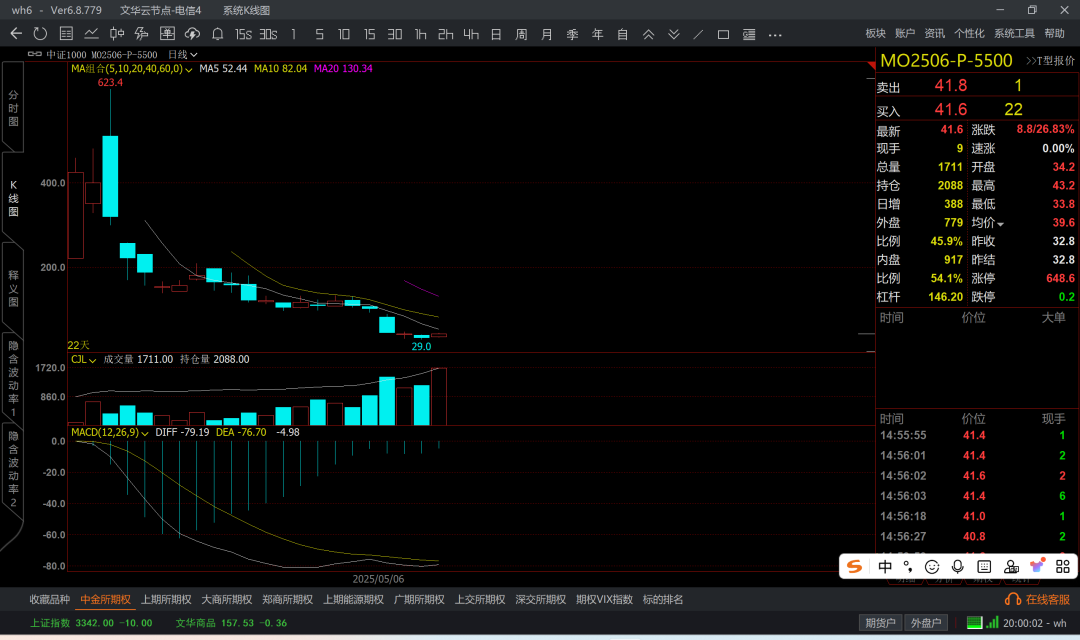The width and height of the screenshot is (1080, 640).
Task: Switch to the 隐含波动率2 side tab
Action: [x=13, y=469]
